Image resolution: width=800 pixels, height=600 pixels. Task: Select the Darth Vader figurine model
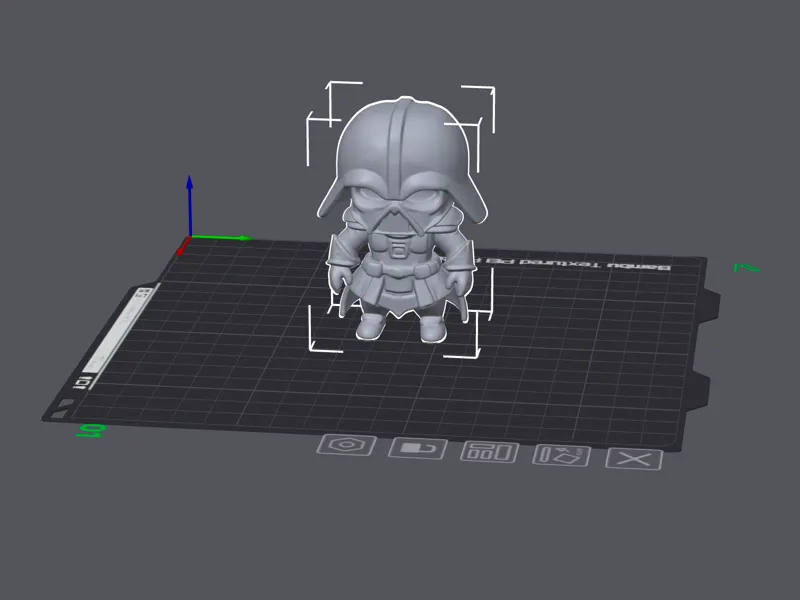(403, 219)
